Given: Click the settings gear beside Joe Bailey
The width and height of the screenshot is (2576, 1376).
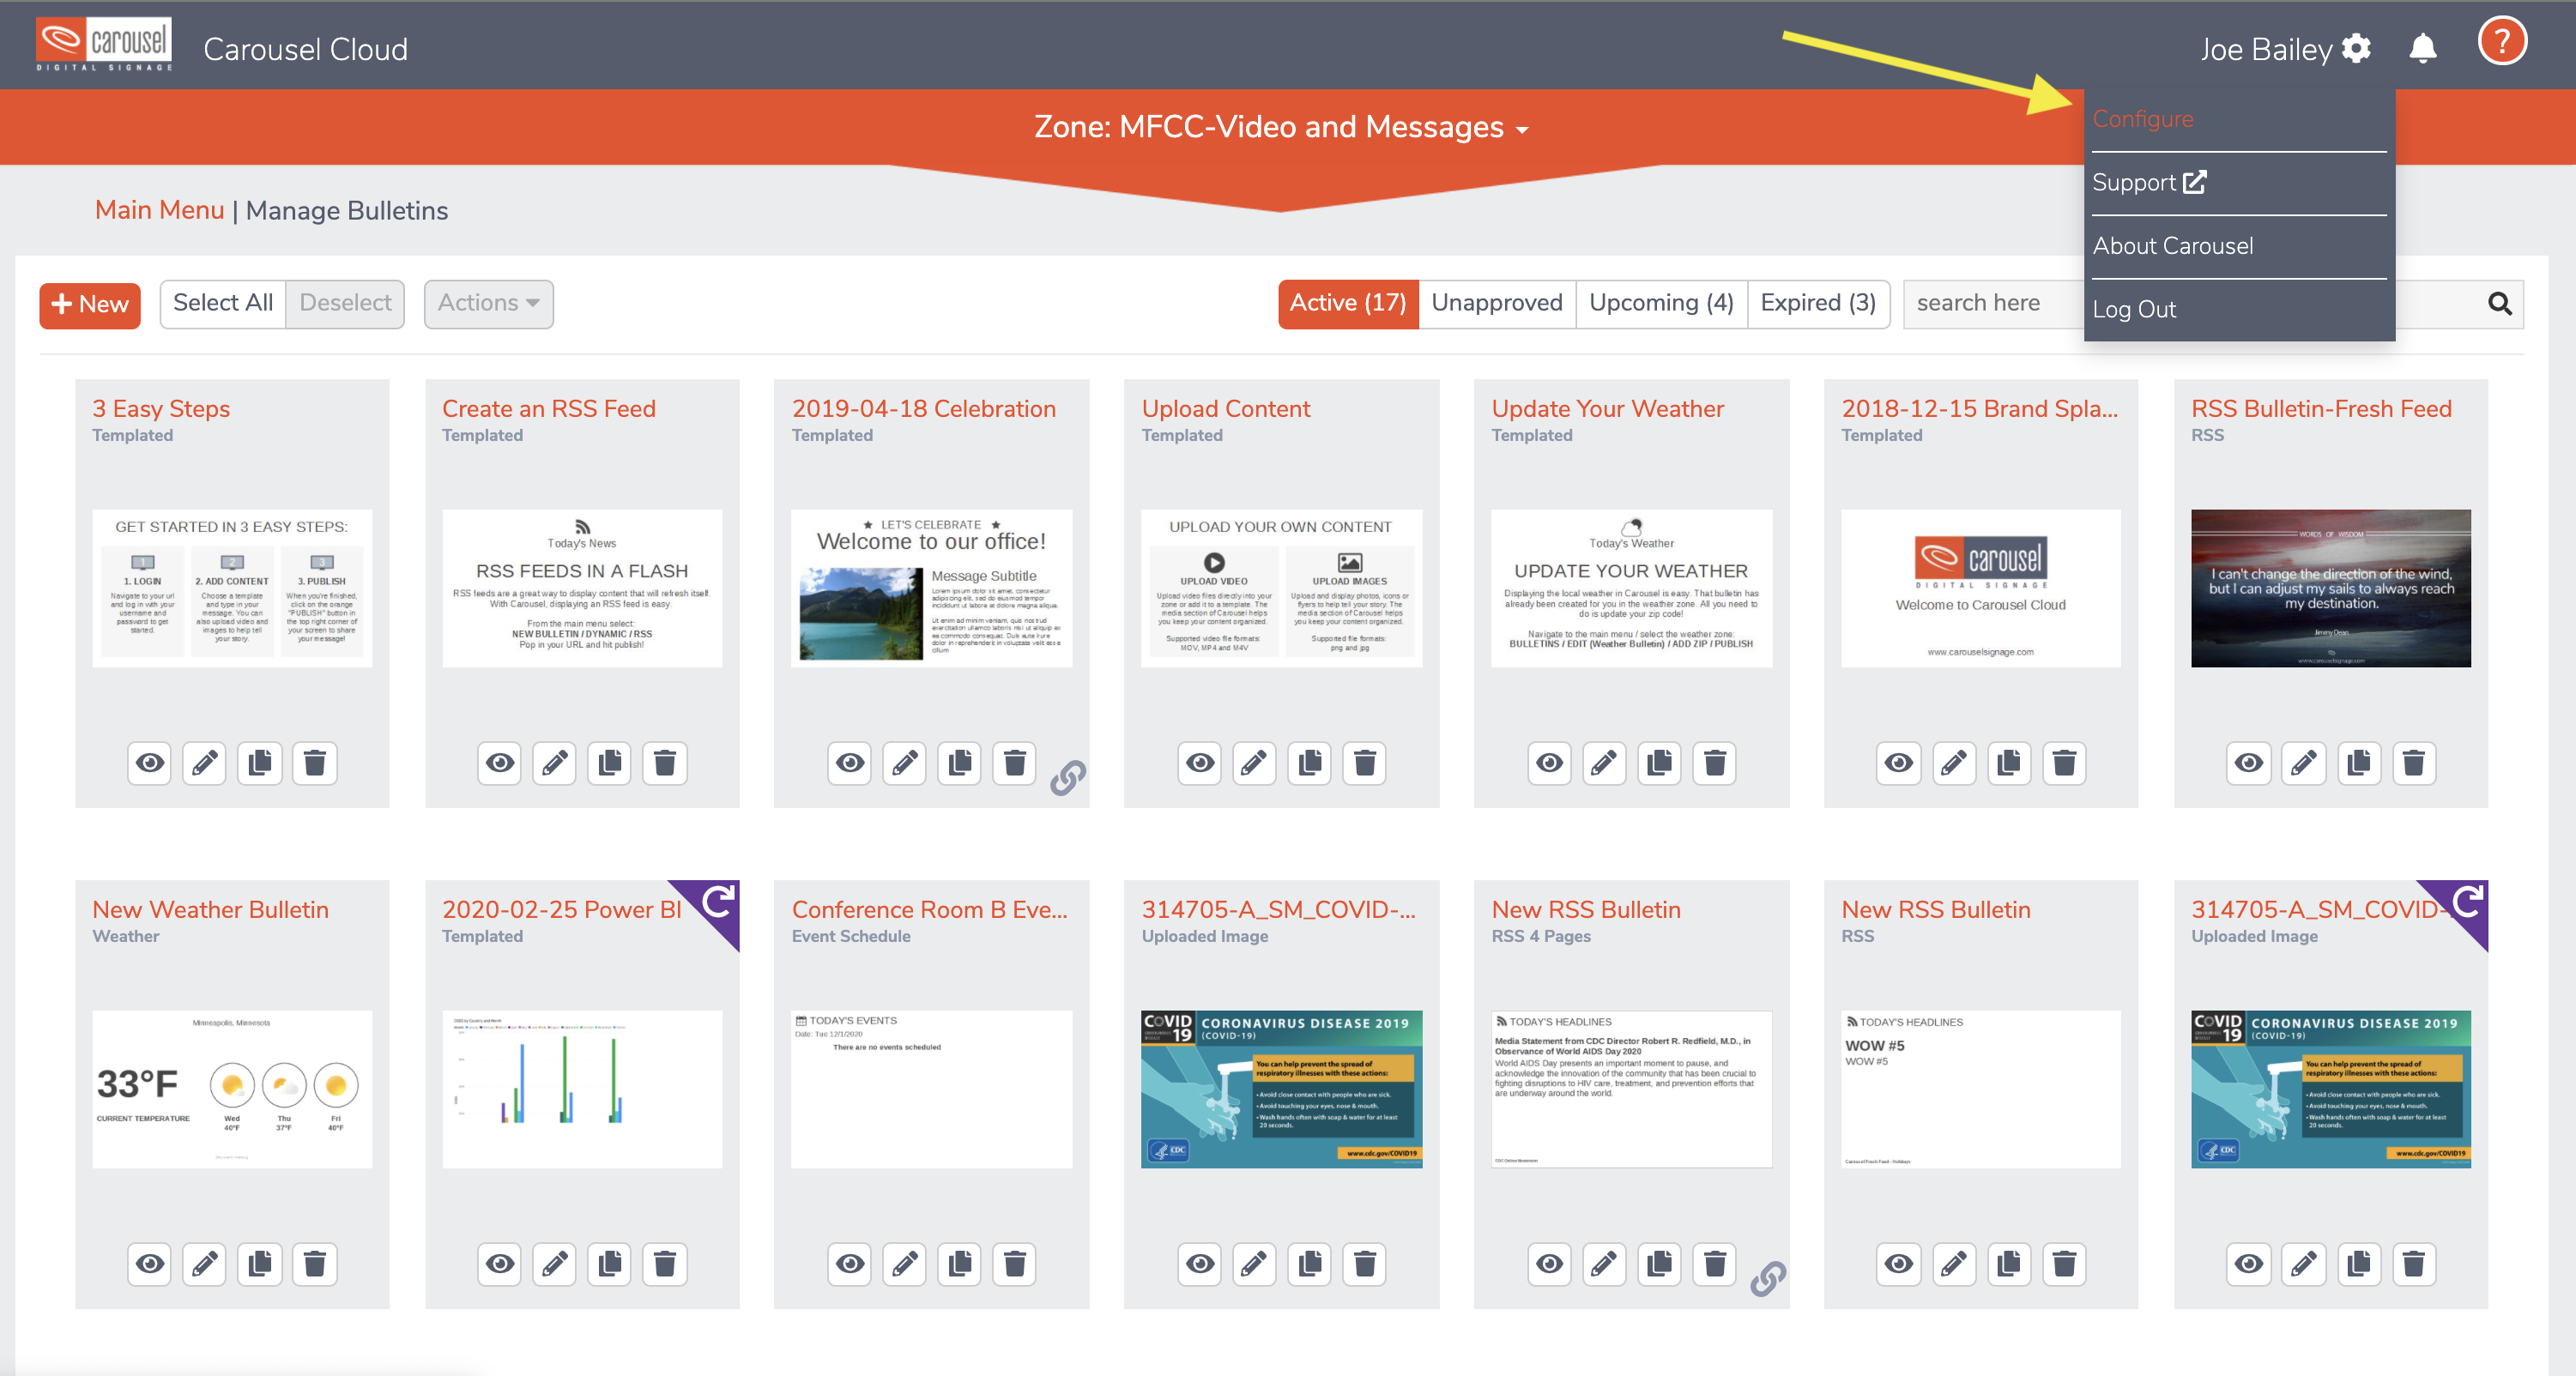Looking at the screenshot, I should click(x=2356, y=48).
